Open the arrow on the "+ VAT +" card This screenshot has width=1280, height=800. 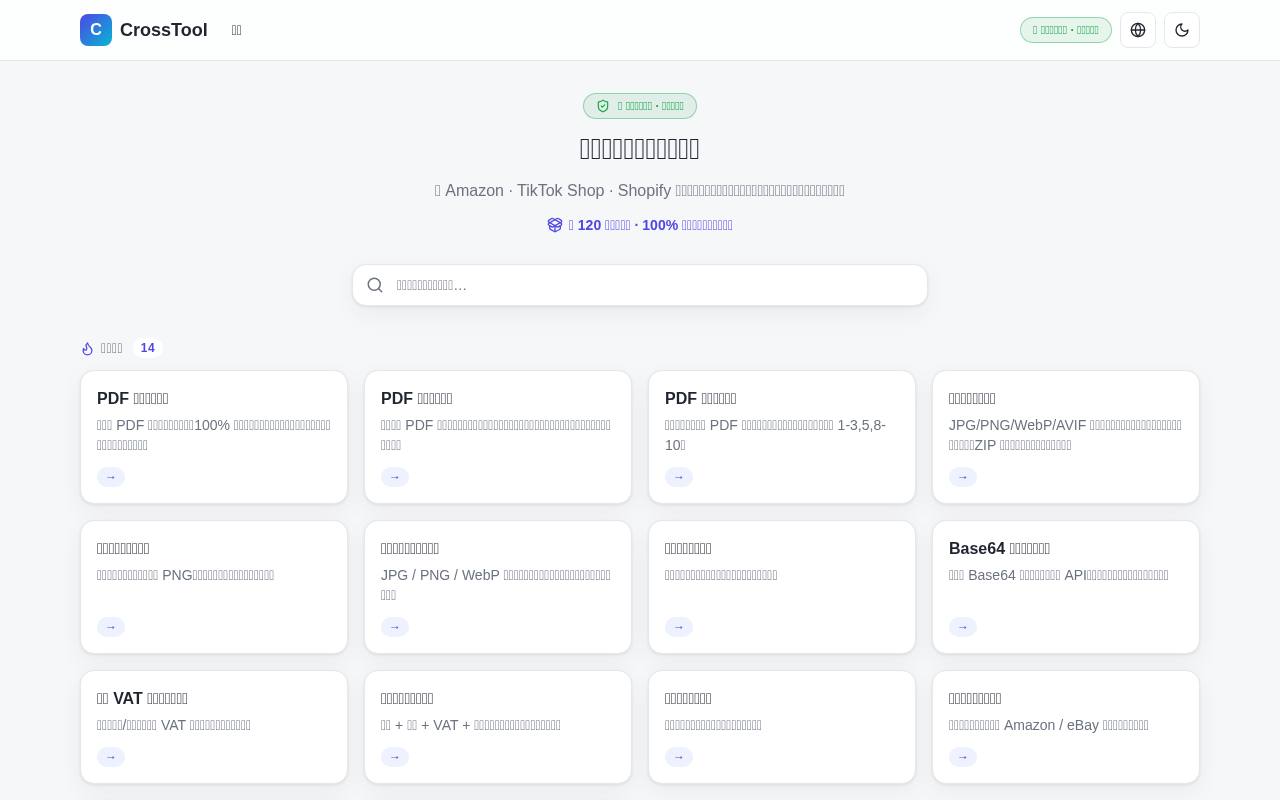click(x=395, y=757)
